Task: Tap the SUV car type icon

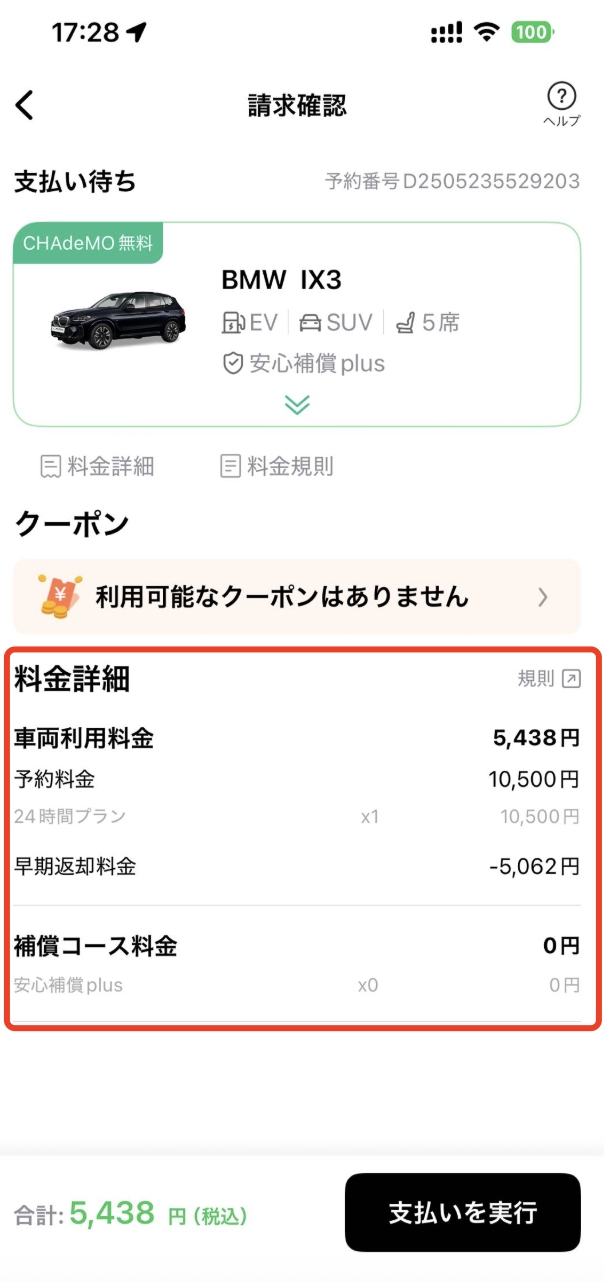Action: pyautogui.click(x=310, y=323)
